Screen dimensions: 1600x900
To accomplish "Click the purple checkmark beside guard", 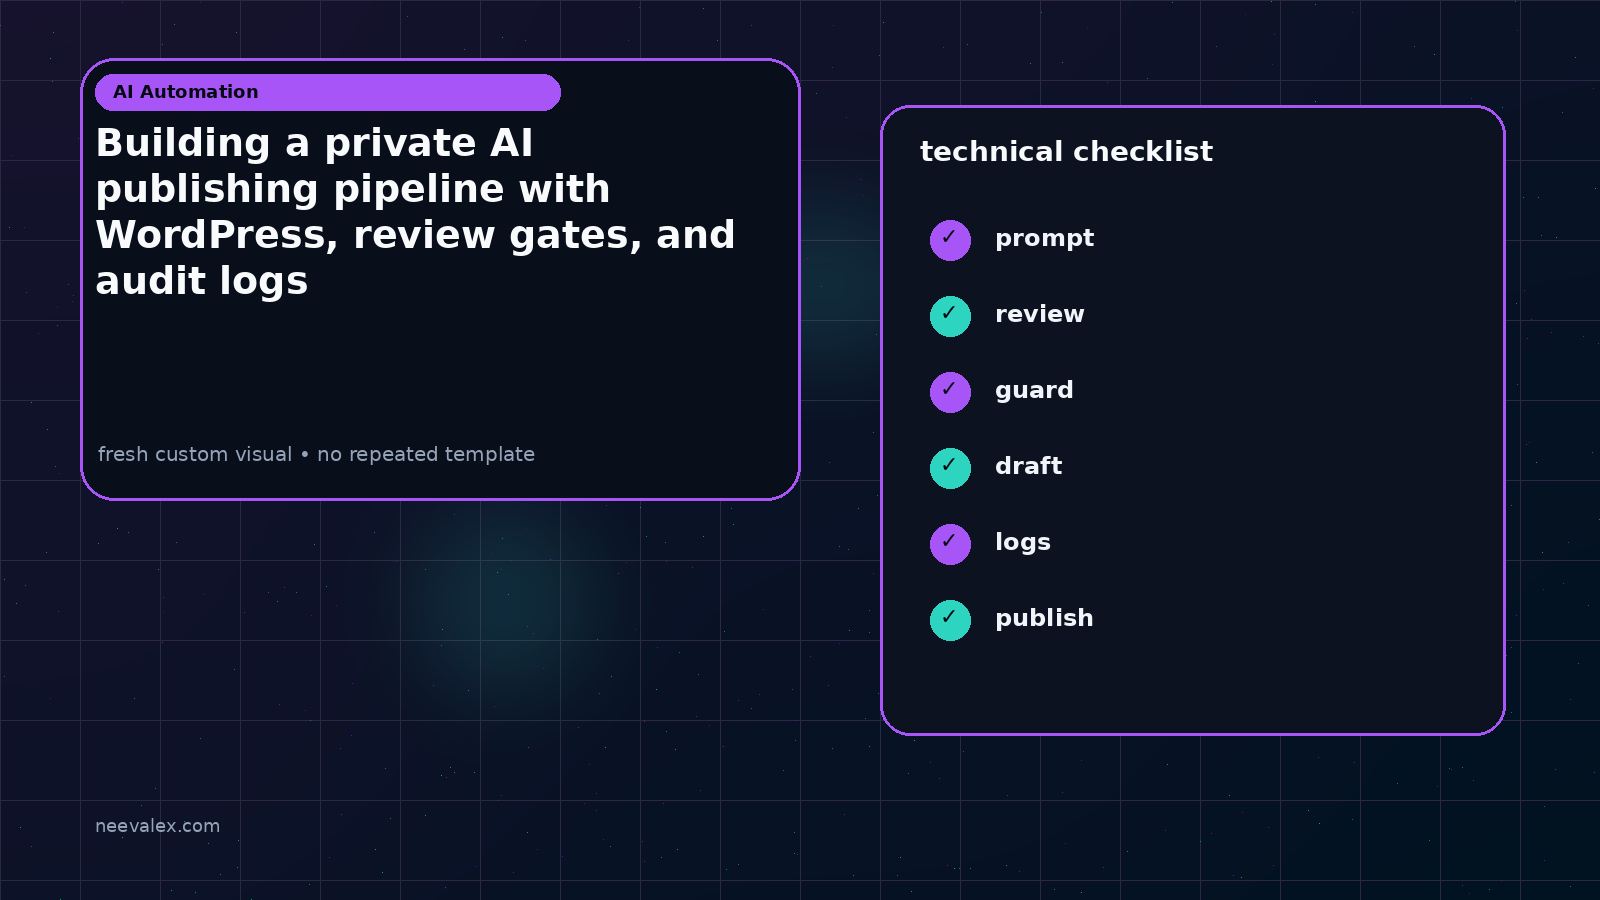I will [950, 392].
